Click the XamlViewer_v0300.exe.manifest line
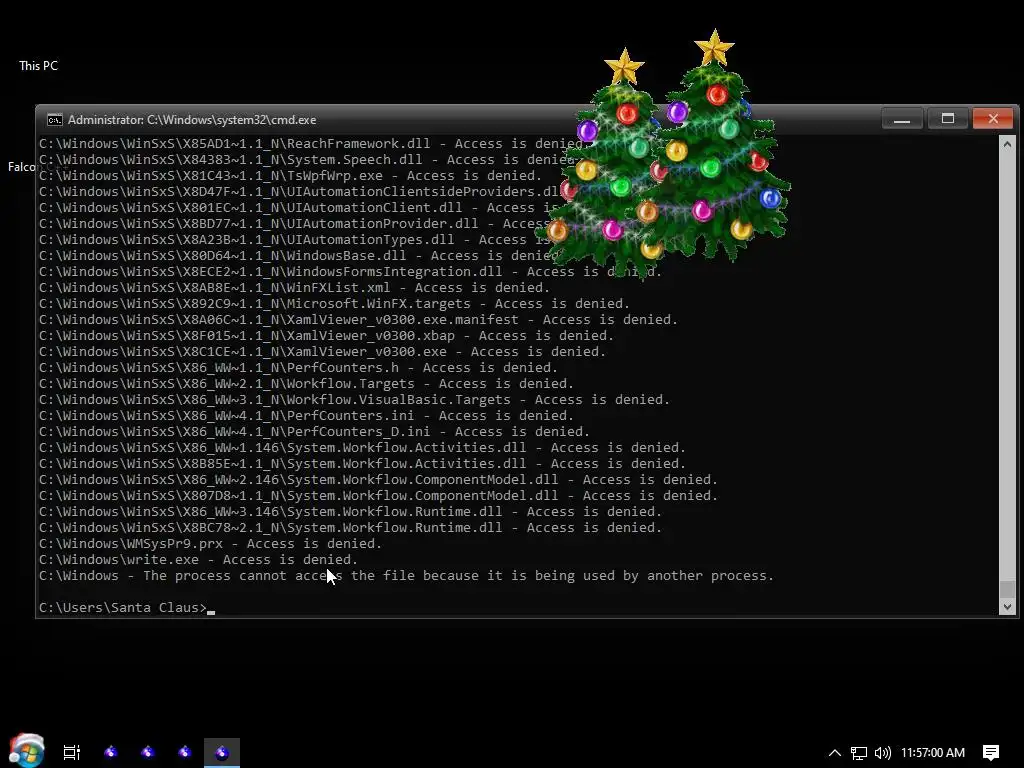Screen dimensions: 1024x768 pyautogui.click(x=359, y=320)
